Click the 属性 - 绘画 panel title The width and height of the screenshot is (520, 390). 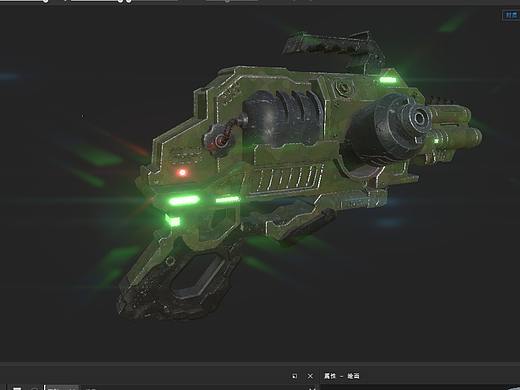pyautogui.click(x=342, y=376)
